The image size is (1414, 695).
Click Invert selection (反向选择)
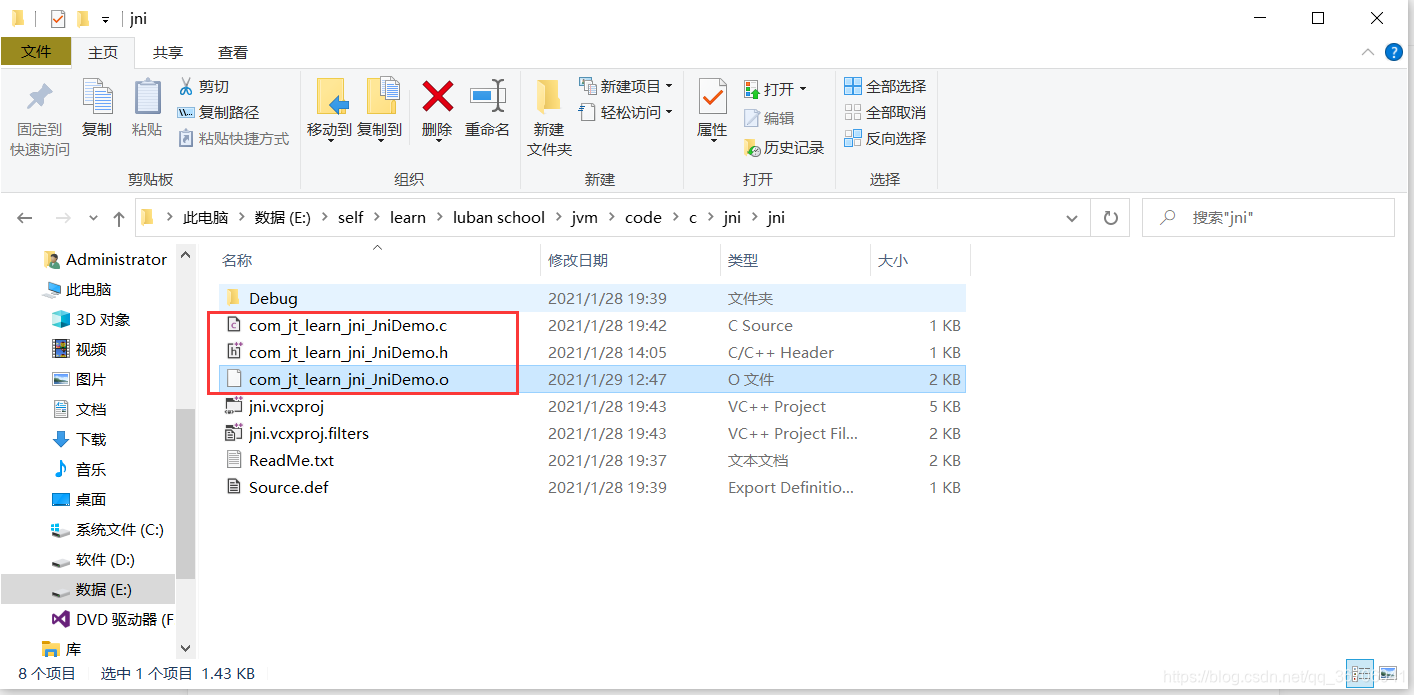coord(886,139)
